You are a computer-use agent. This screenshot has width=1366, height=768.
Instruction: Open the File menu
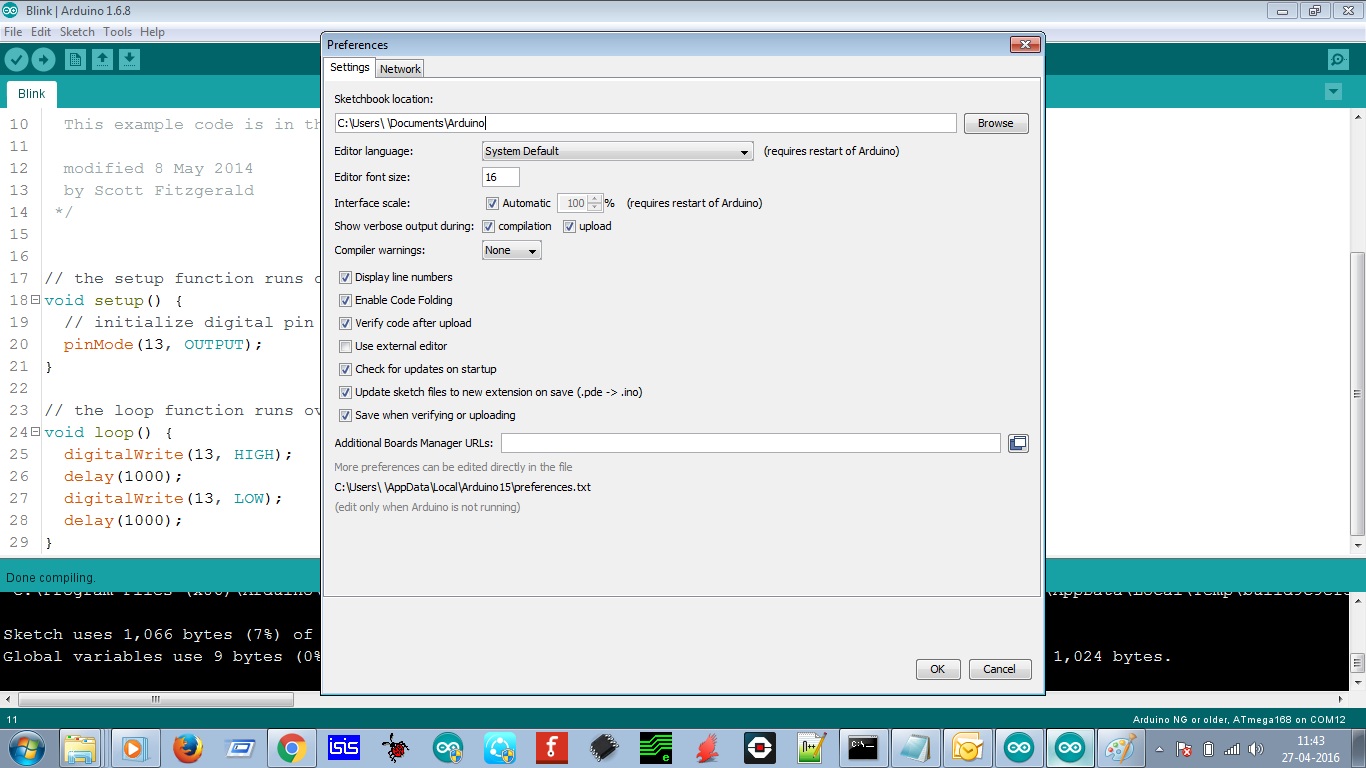(13, 32)
